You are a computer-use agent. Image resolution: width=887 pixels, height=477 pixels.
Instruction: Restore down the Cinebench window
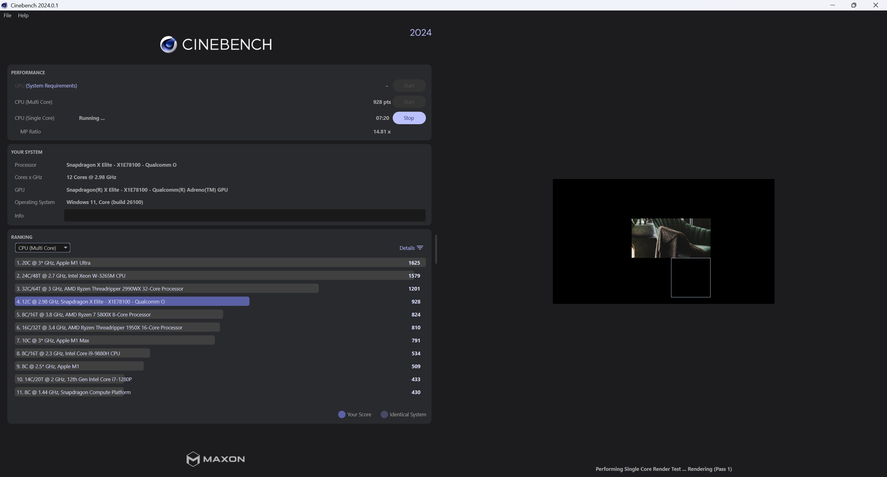(854, 5)
